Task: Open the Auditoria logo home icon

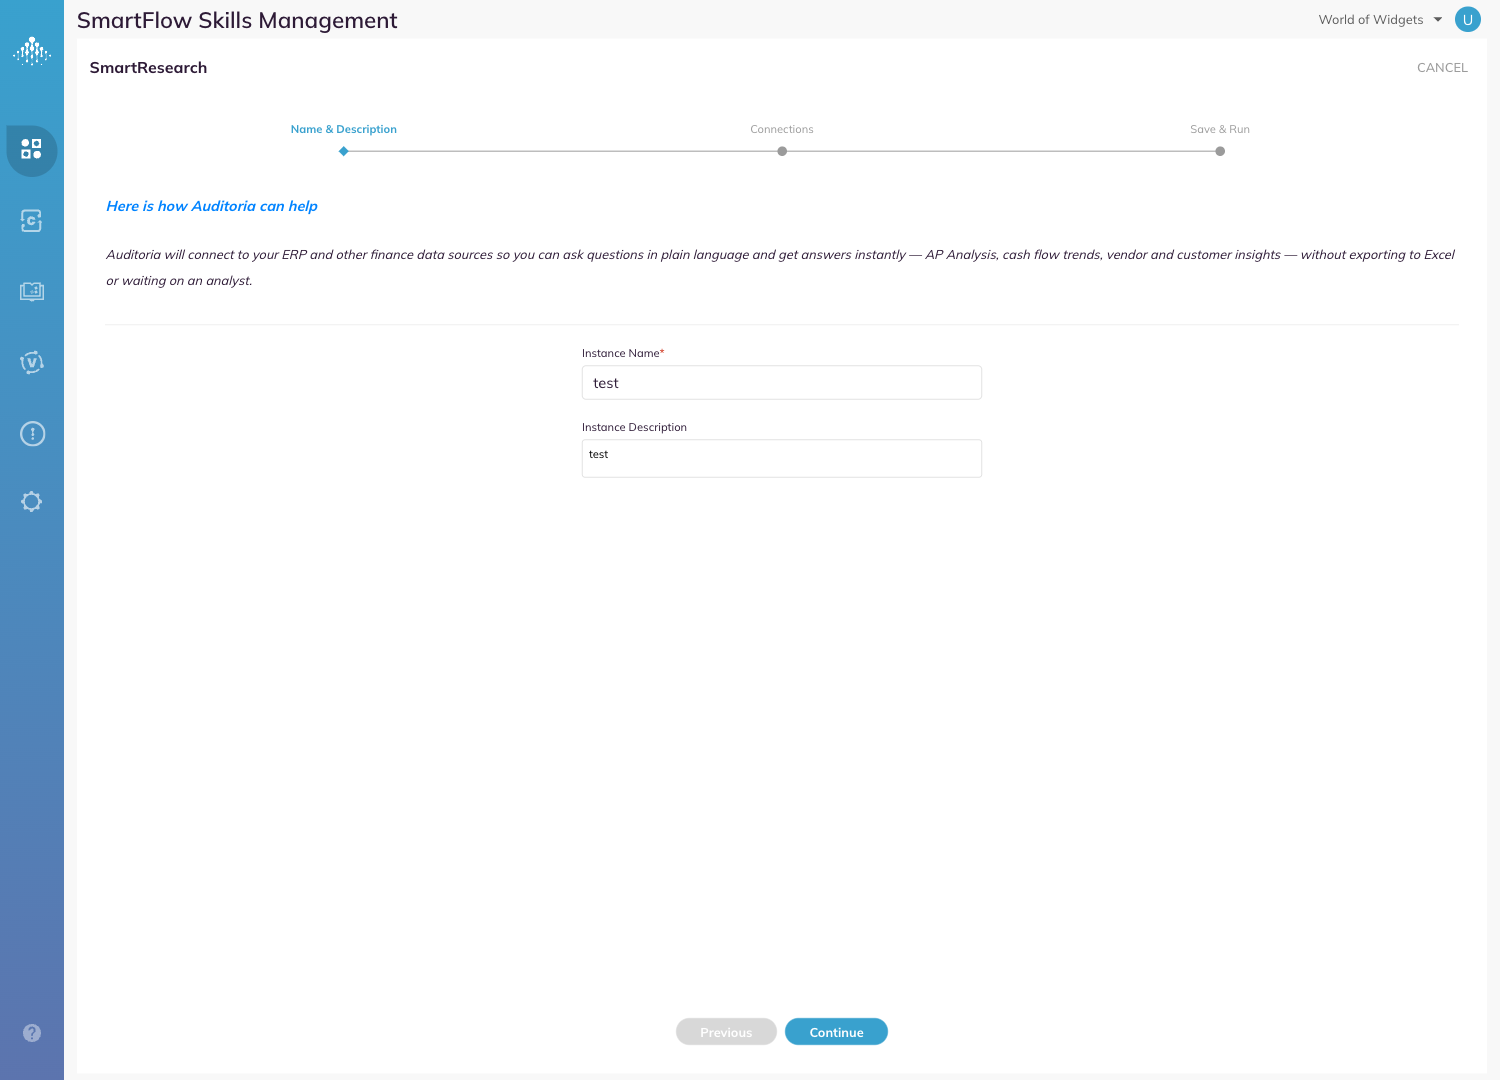Action: [32, 51]
